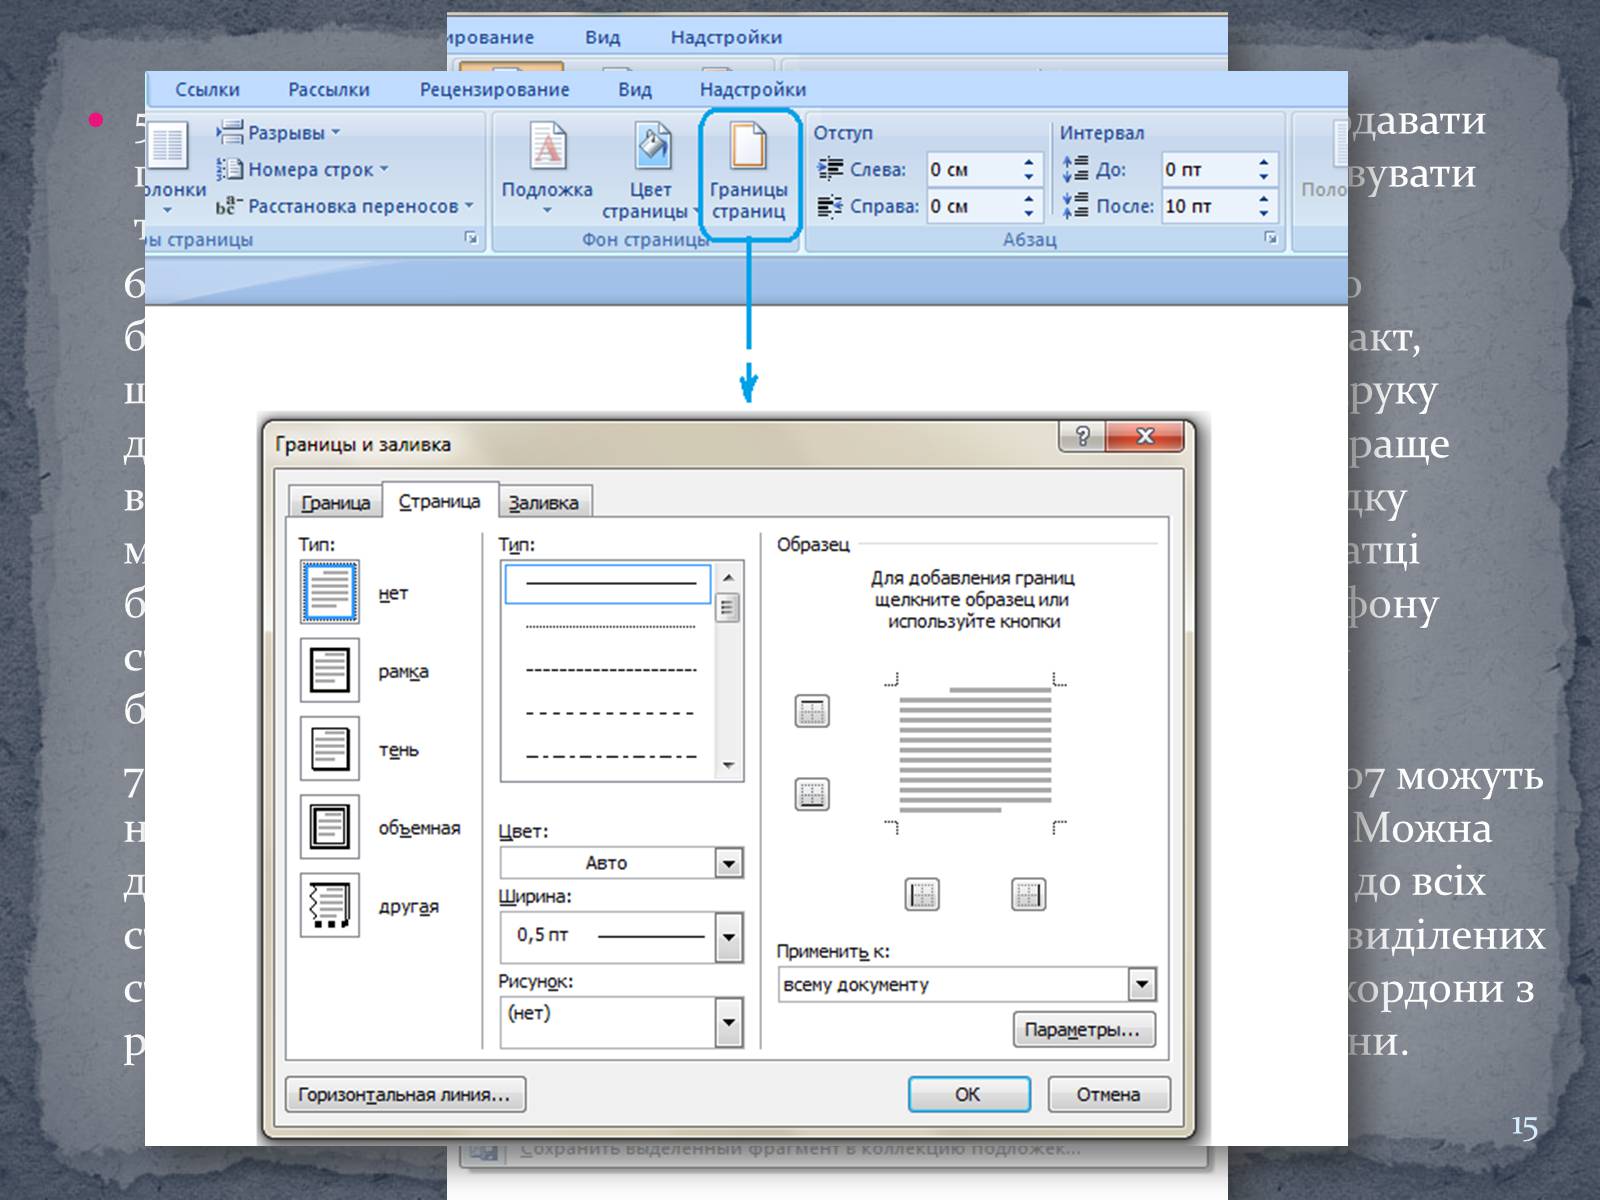The height and width of the screenshot is (1200, 1600).
Task: Open the Рецензирование ribbon tab
Action: point(494,89)
